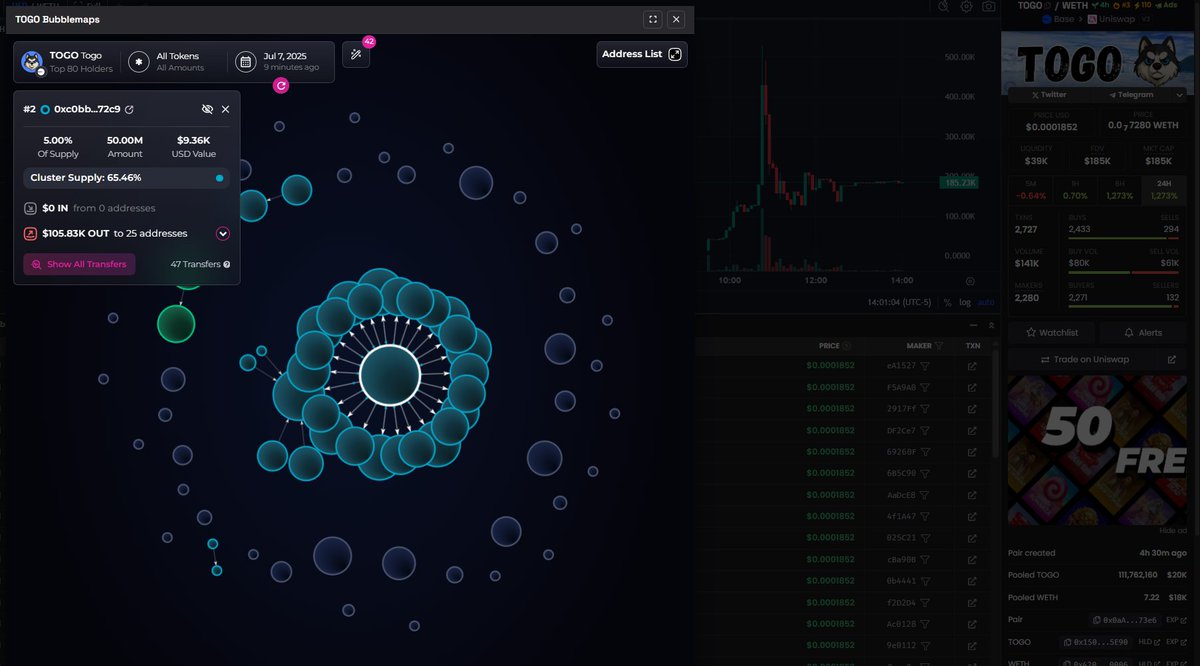Viewport: 1200px width, 666px height.
Task: Minimize the transactions panel with the dash icon
Action: [974, 325]
